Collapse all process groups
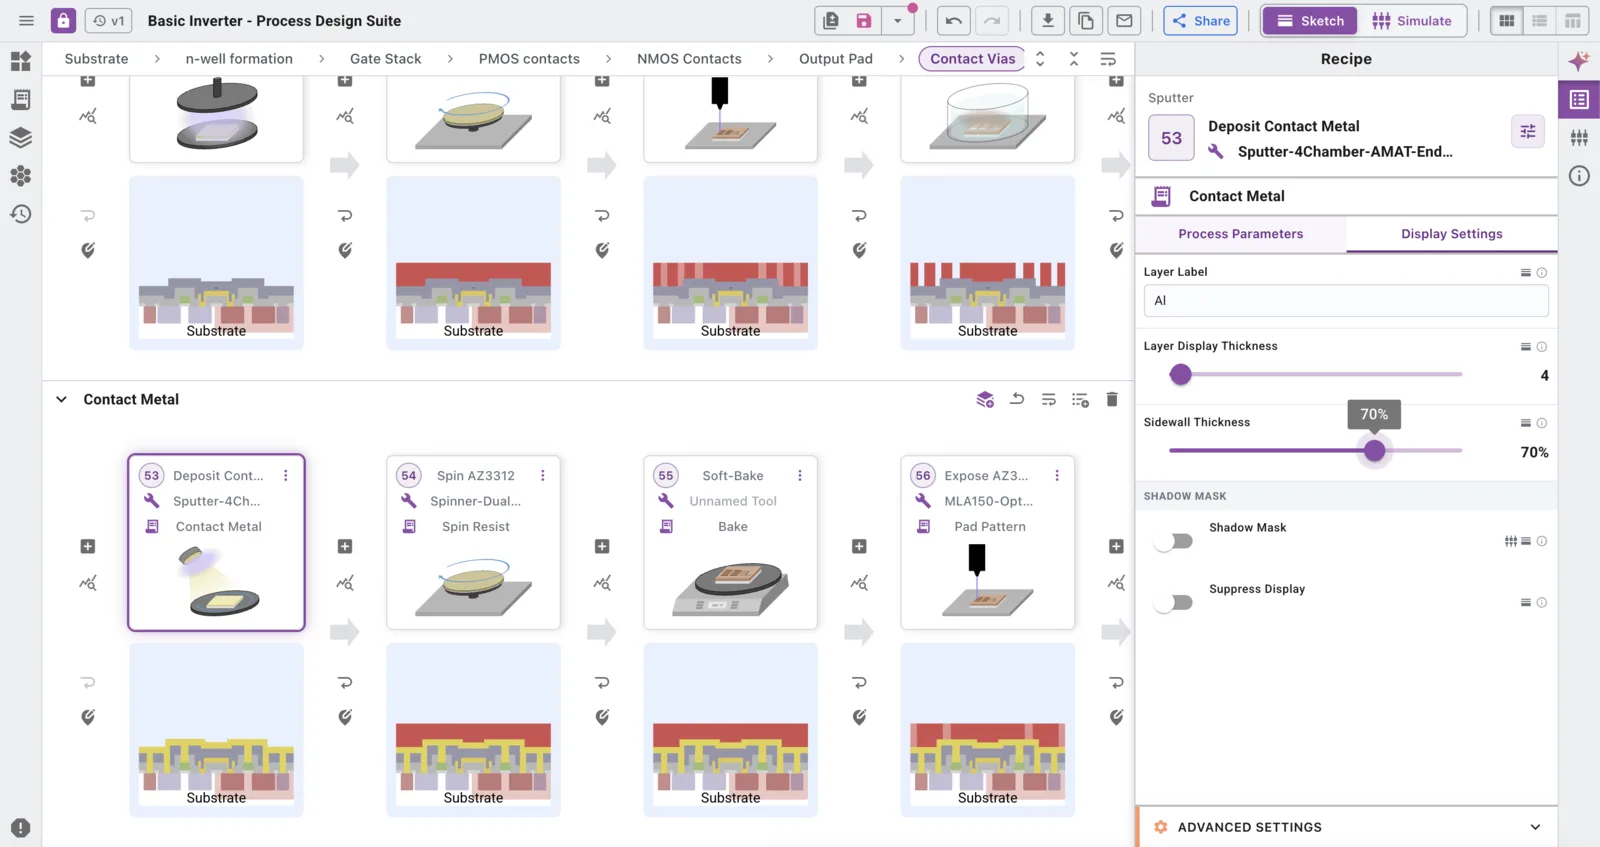 point(1074,59)
